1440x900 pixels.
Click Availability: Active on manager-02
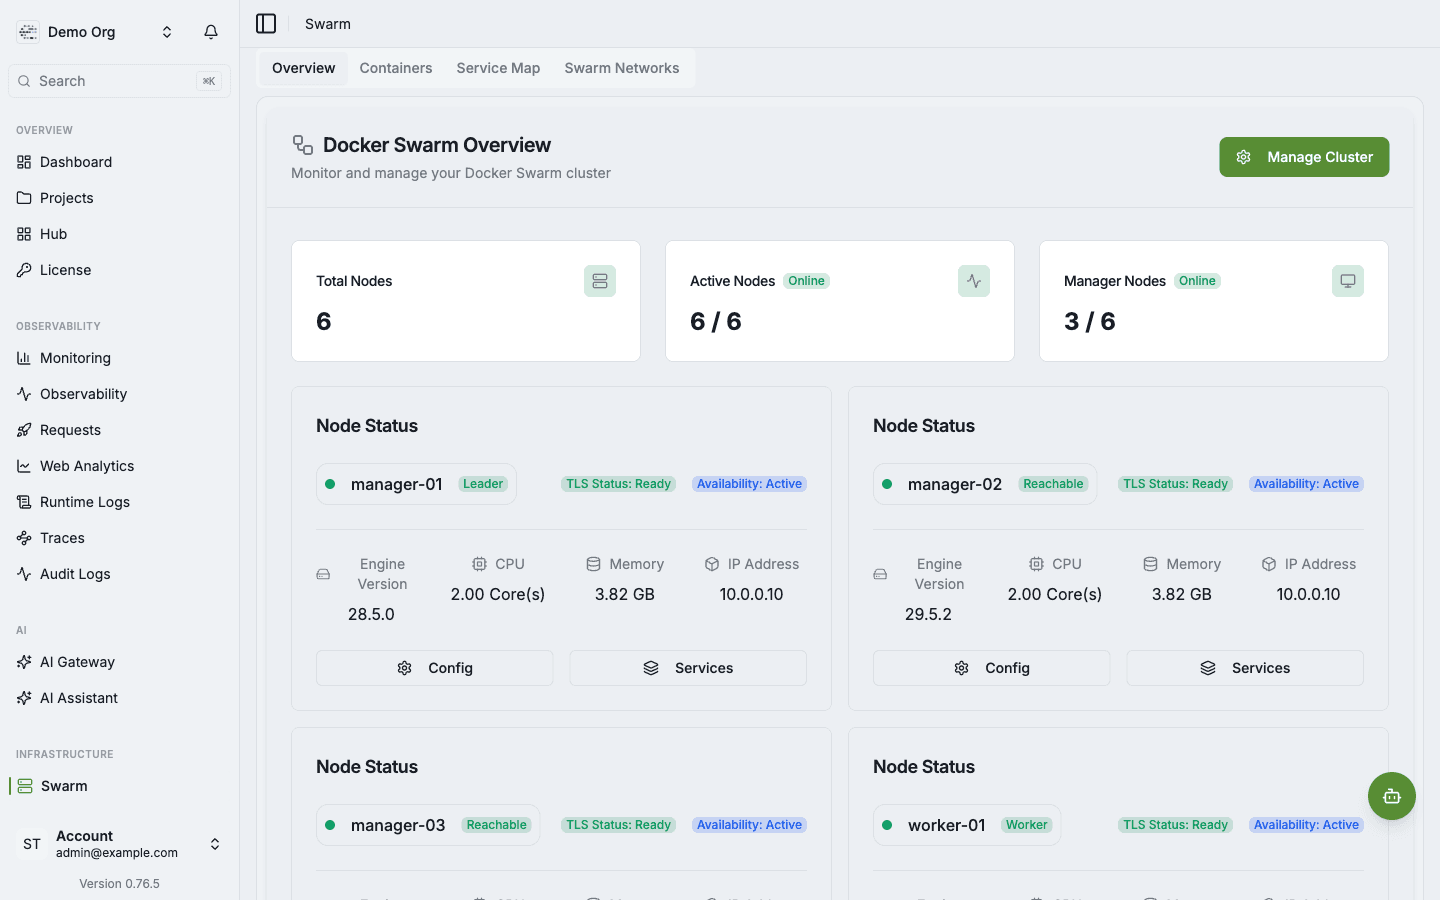[1306, 484]
